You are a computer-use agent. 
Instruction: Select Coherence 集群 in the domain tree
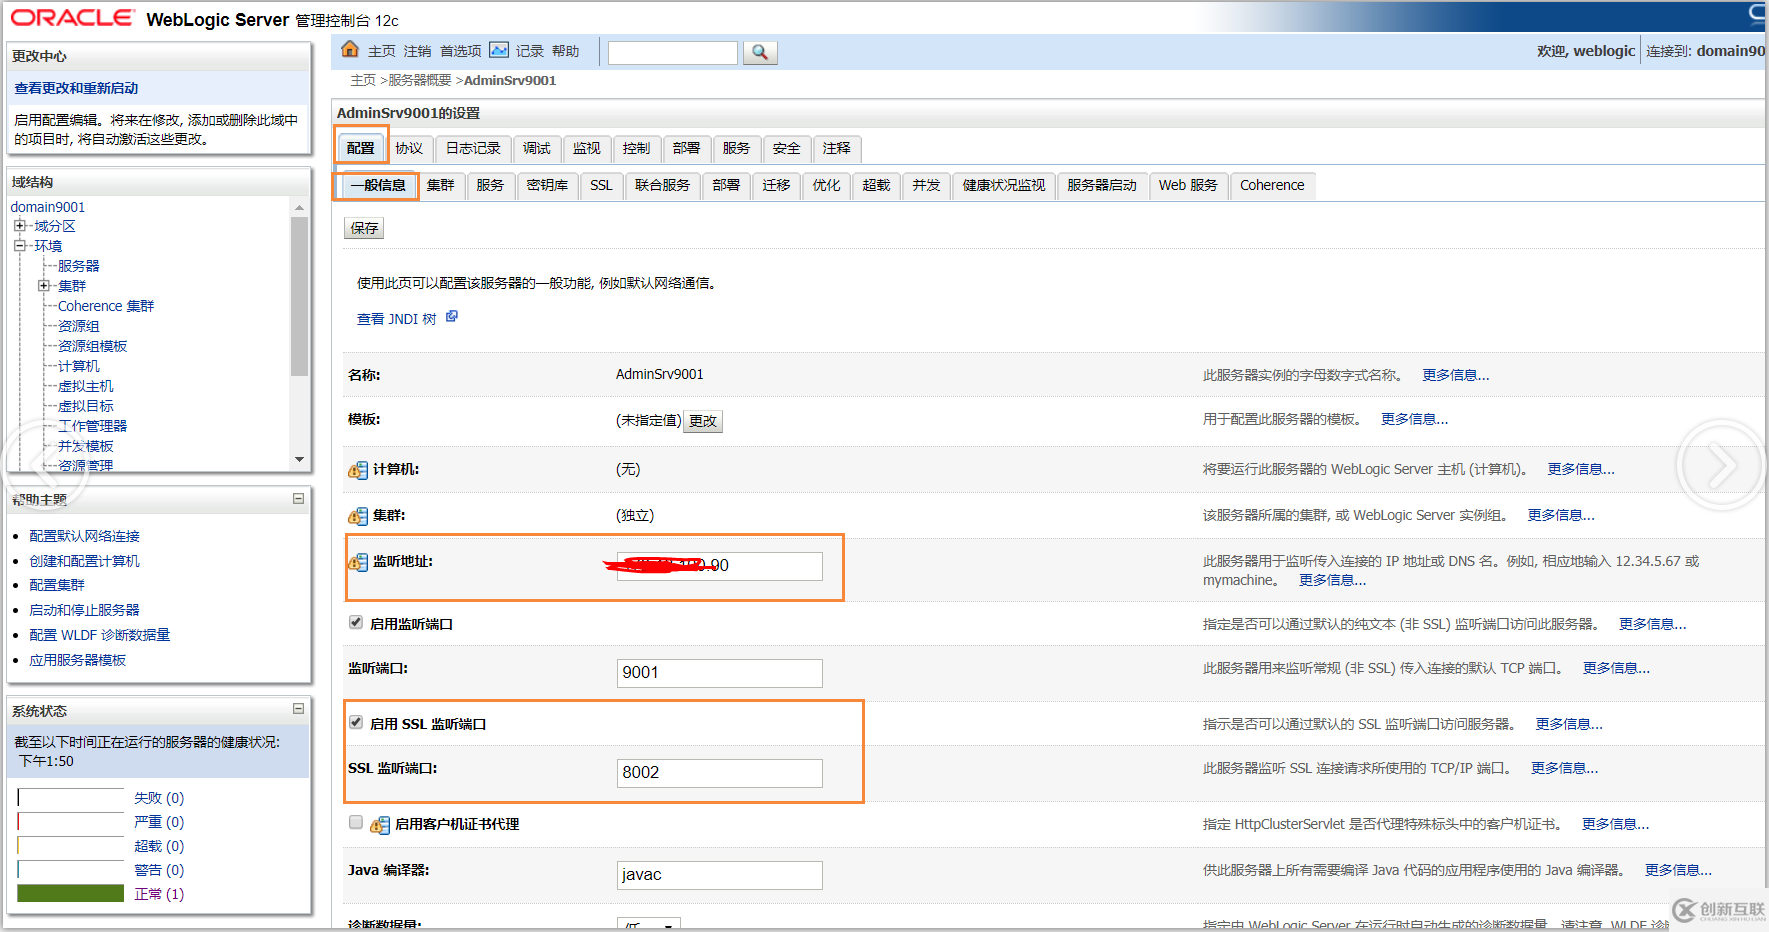(x=106, y=306)
